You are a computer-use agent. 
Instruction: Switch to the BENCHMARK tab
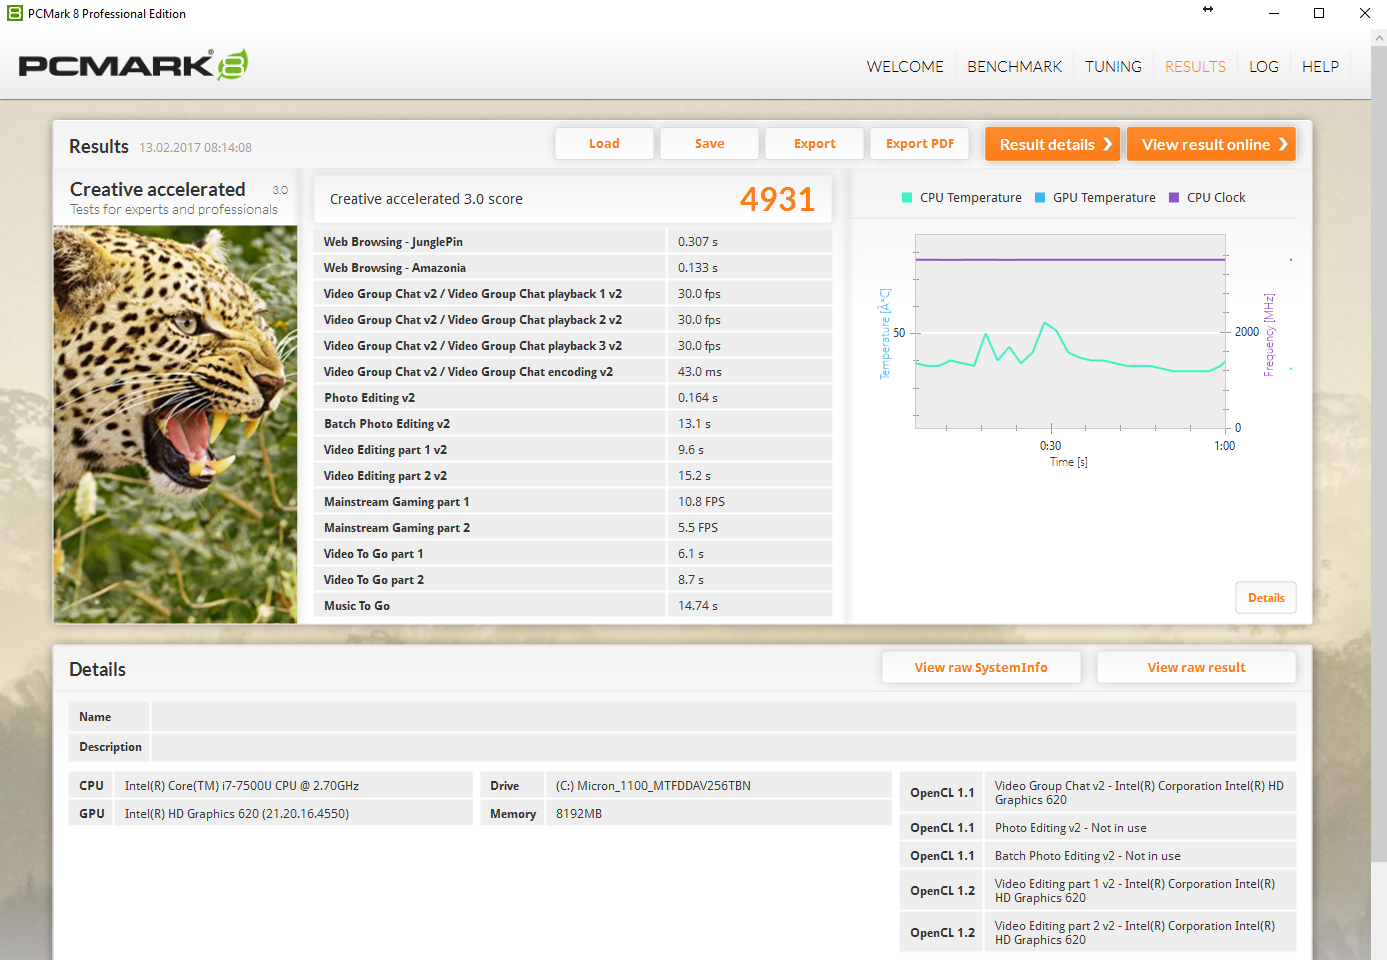click(x=1014, y=67)
